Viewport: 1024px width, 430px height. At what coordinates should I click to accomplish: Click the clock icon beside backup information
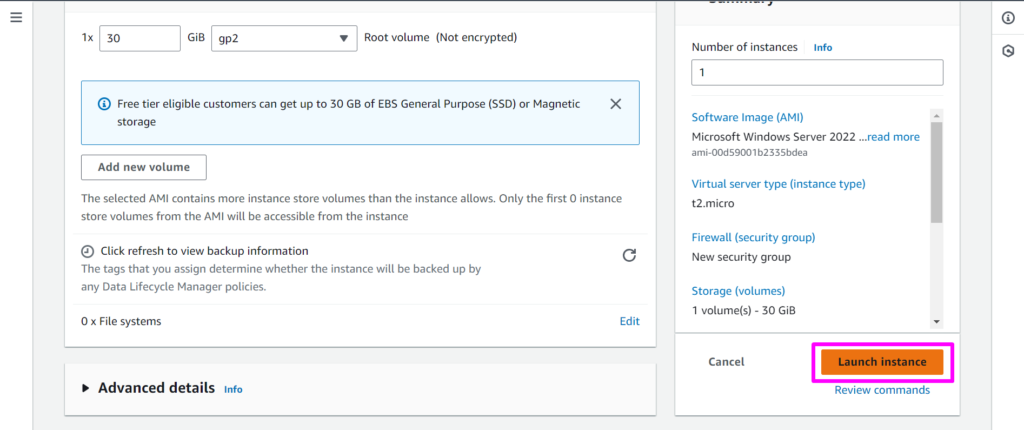88,251
